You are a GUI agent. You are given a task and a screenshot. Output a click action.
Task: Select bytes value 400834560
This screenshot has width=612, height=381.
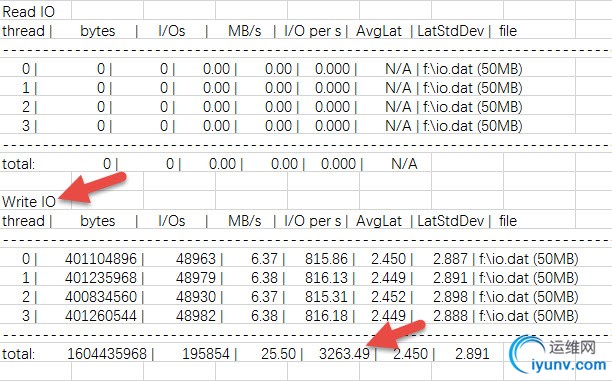(101, 297)
